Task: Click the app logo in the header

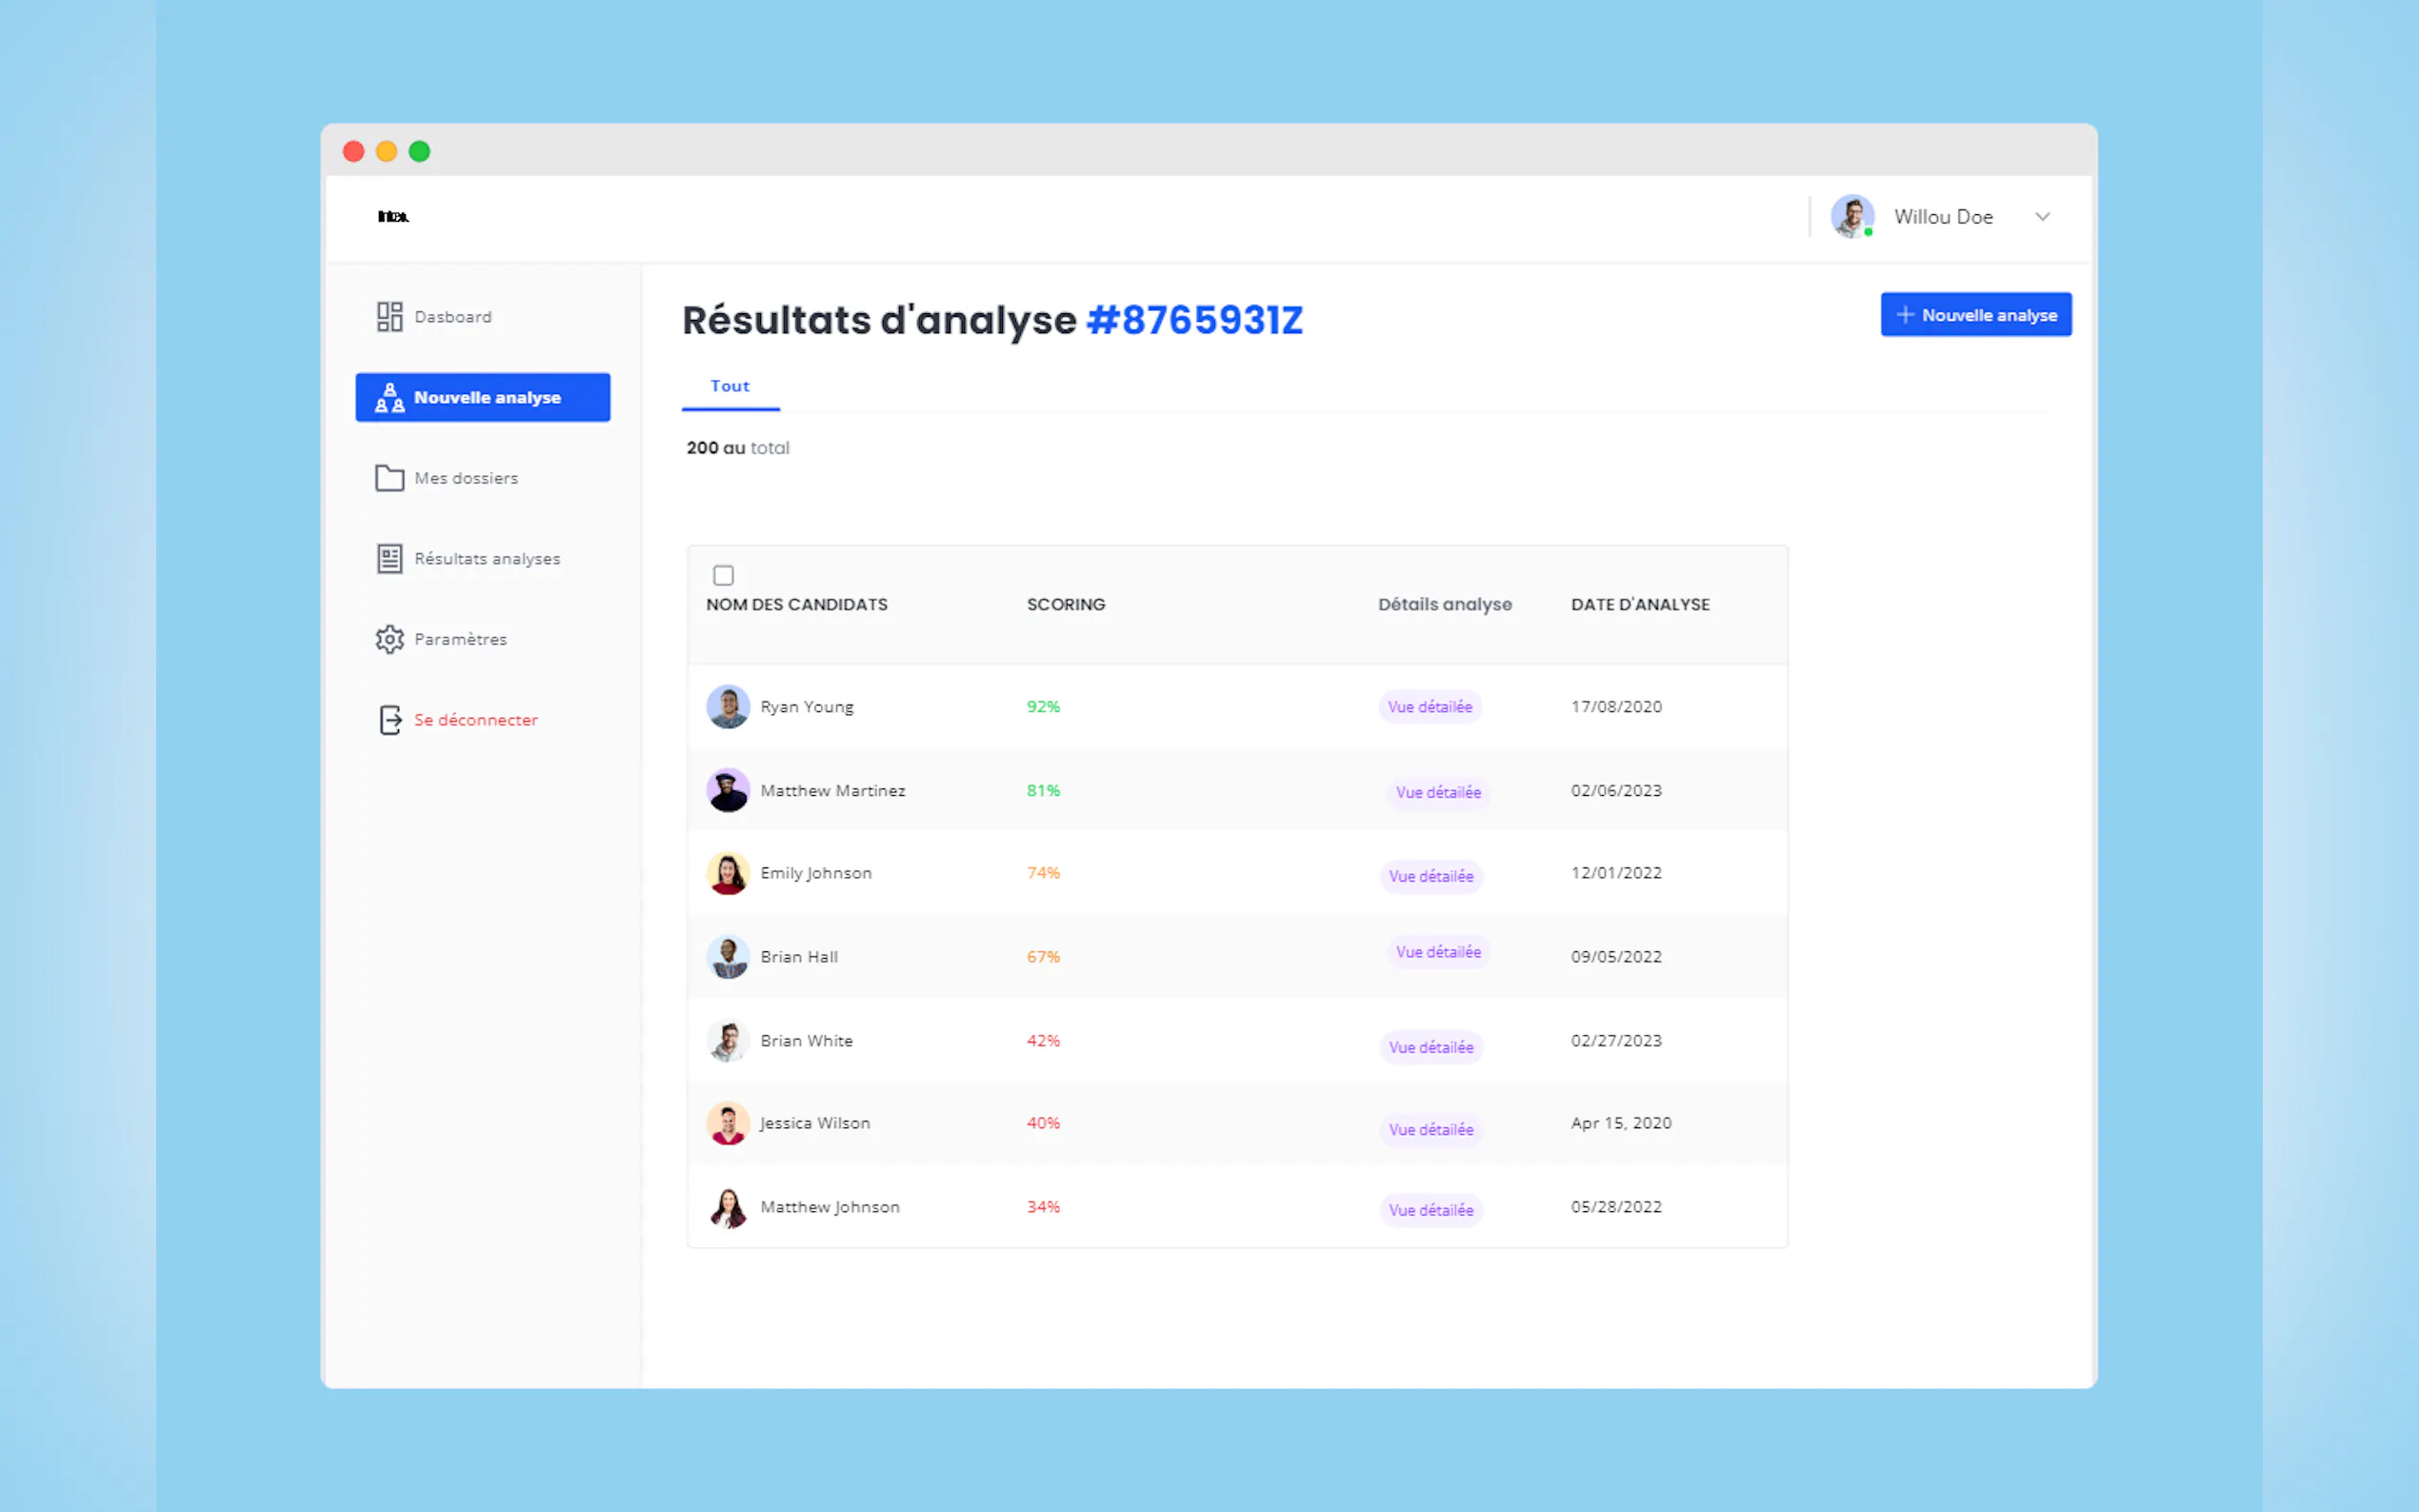Action: click(x=393, y=217)
